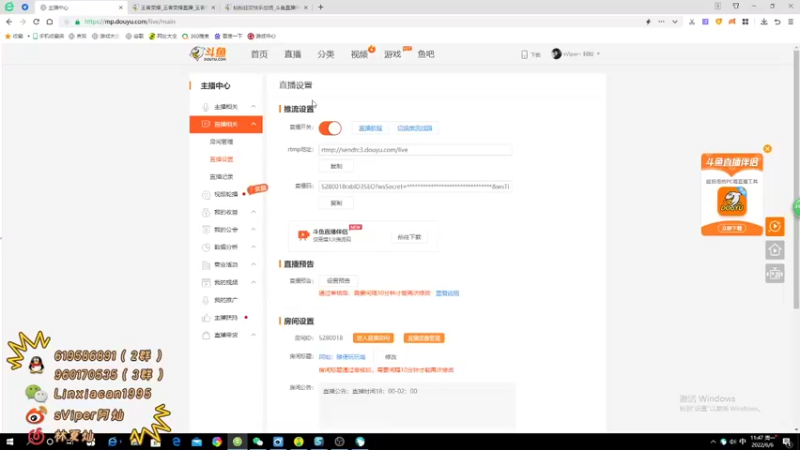Select 直播设置 in the sidebar
The width and height of the screenshot is (800, 450).
[221, 159]
